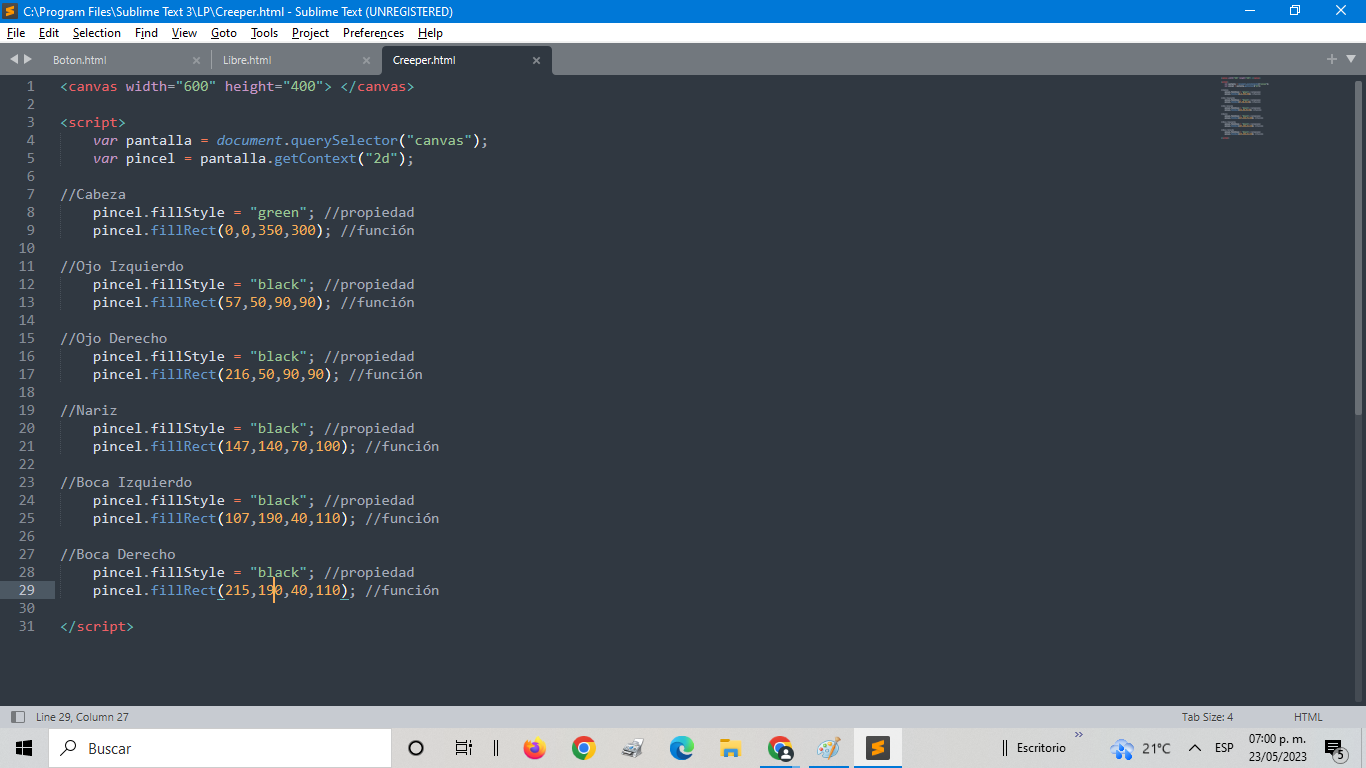Open the Help menu
Image resolution: width=1366 pixels, height=768 pixels.
[430, 33]
